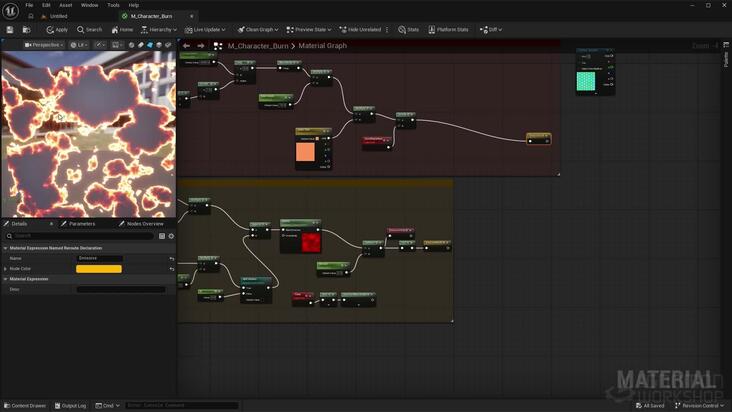732x412 pixels.
Task: Select cube preview mesh icon
Action: pyautogui.click(x=159, y=45)
